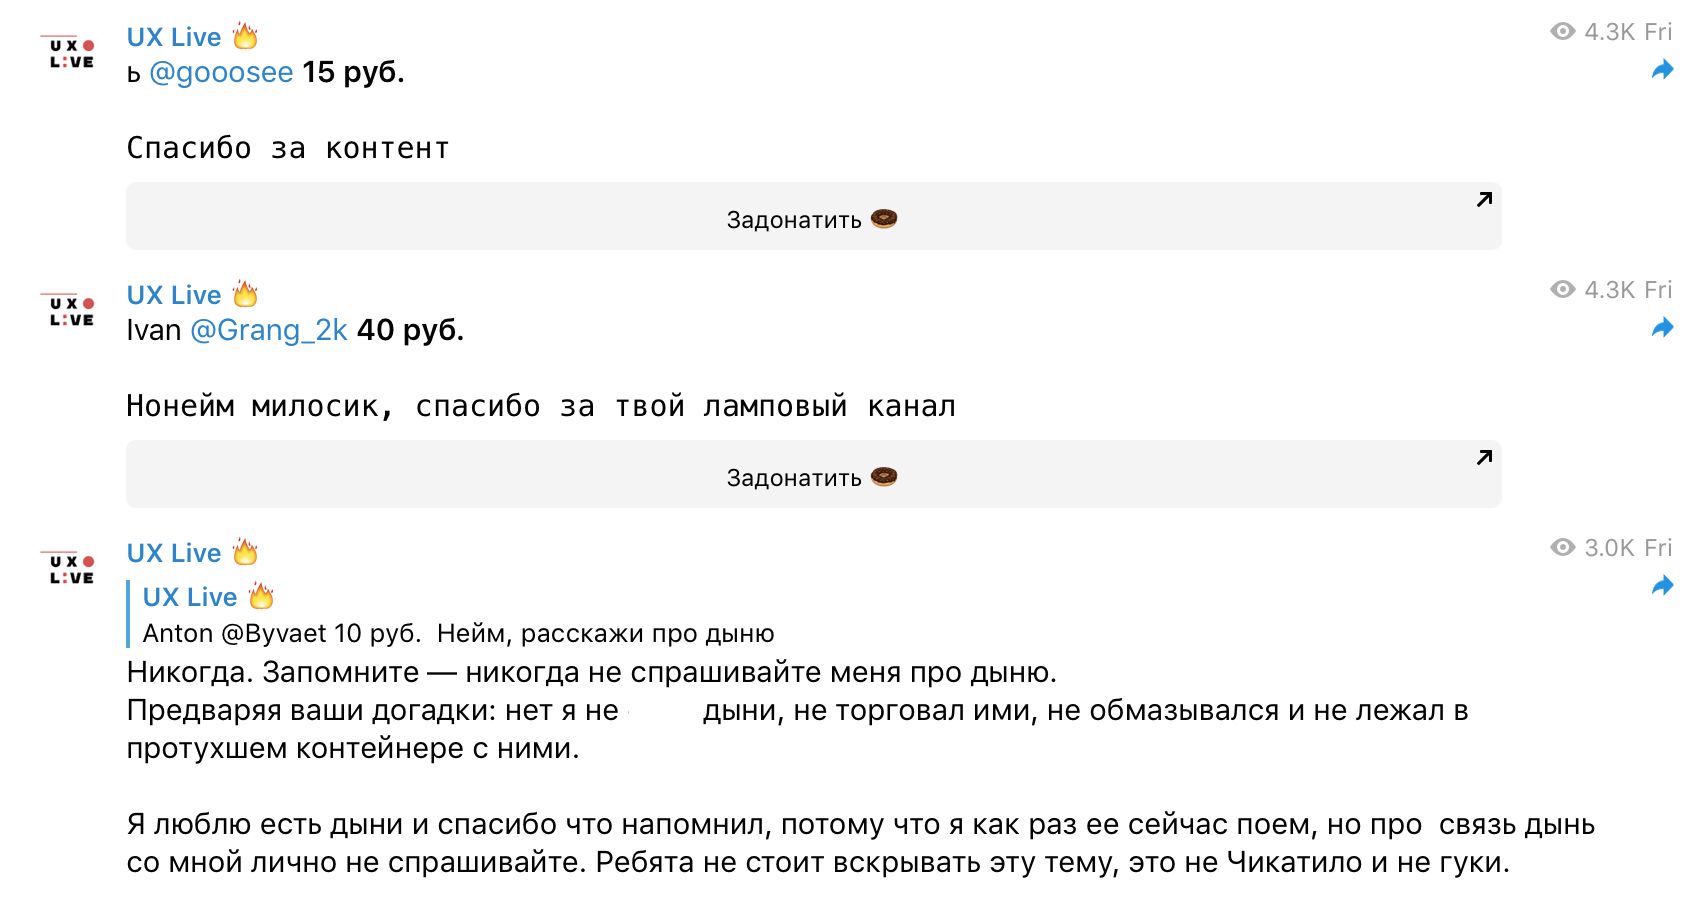Click UX Live name inside the quoted reply
Screen dimensions: 1704x912
pos(190,597)
